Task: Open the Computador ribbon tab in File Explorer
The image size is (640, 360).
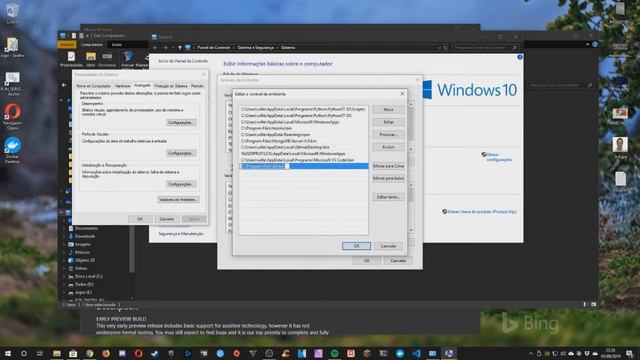Action: tap(92, 44)
